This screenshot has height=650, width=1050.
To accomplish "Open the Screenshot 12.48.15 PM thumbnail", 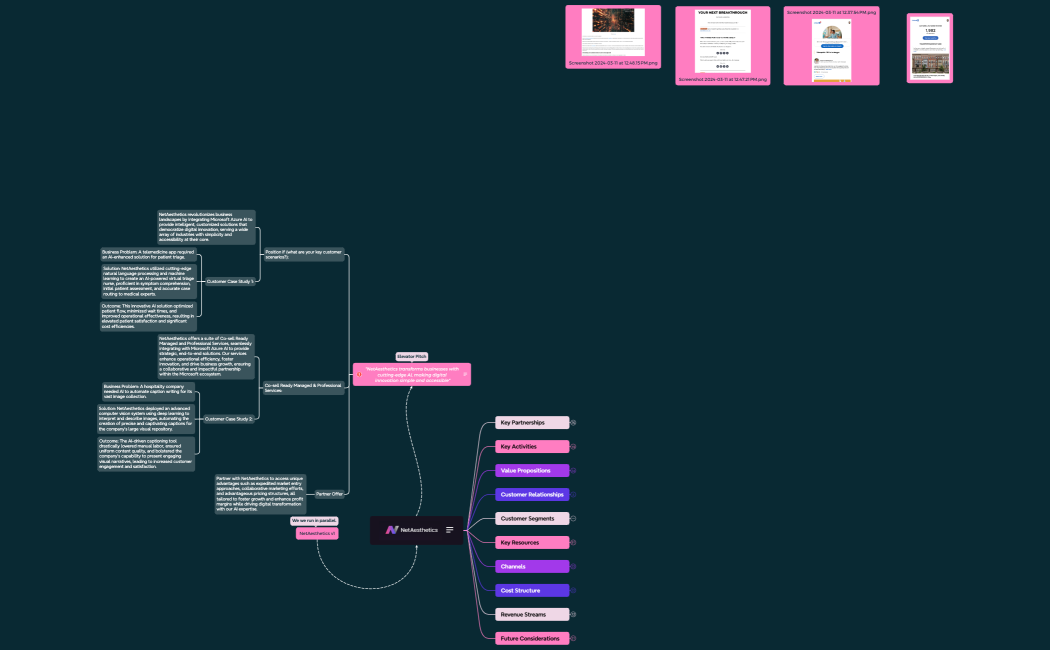I will (x=613, y=34).
